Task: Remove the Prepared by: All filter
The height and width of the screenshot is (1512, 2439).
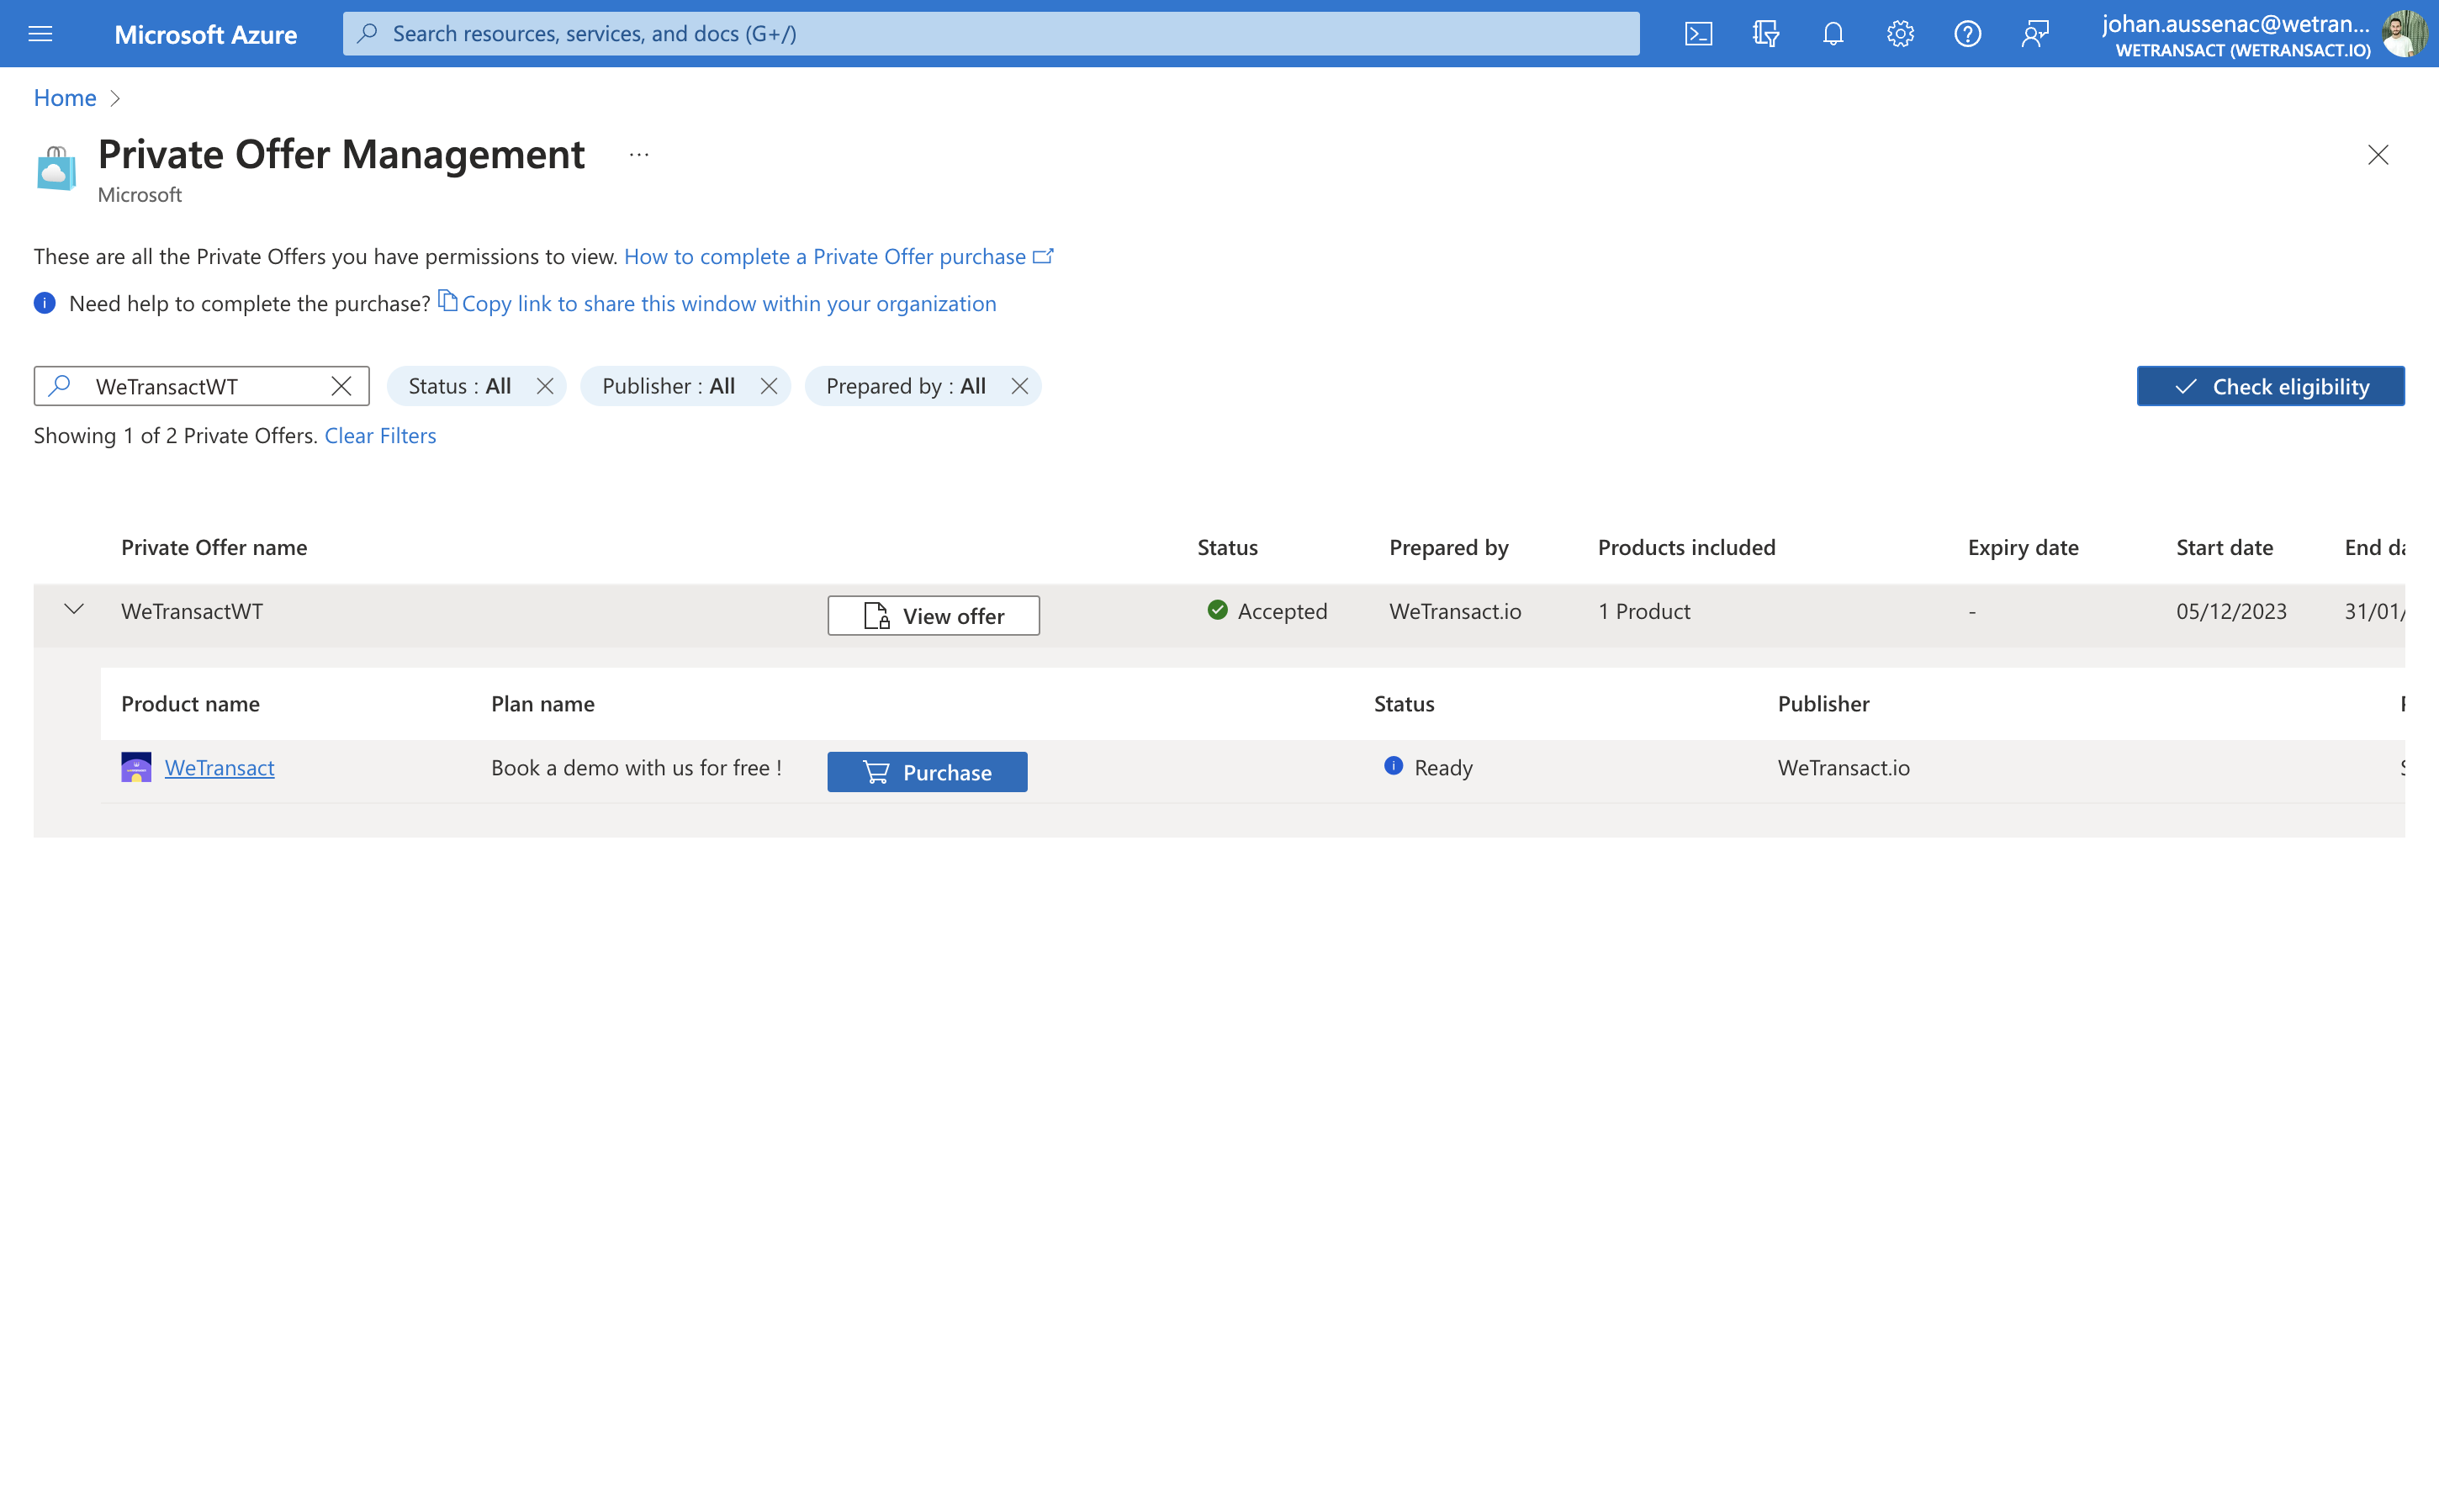Action: point(1020,386)
